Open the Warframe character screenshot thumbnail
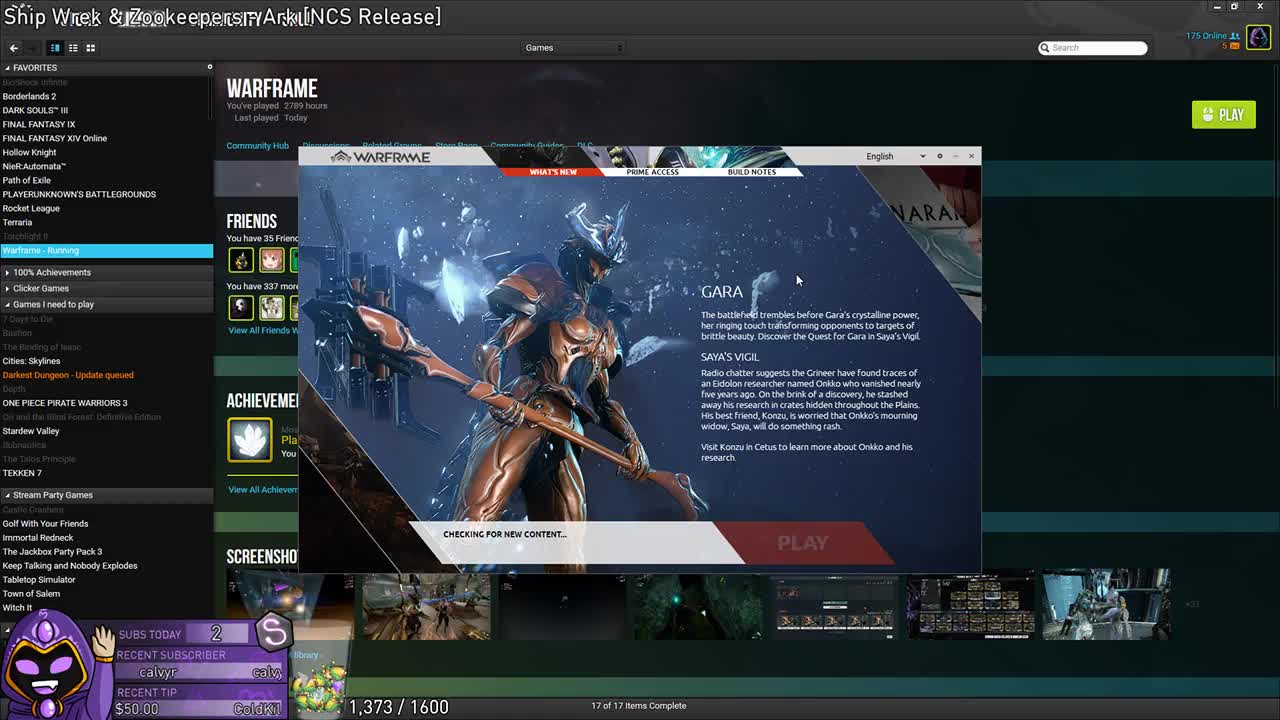Screen dimensions: 1280x720 coord(426,605)
